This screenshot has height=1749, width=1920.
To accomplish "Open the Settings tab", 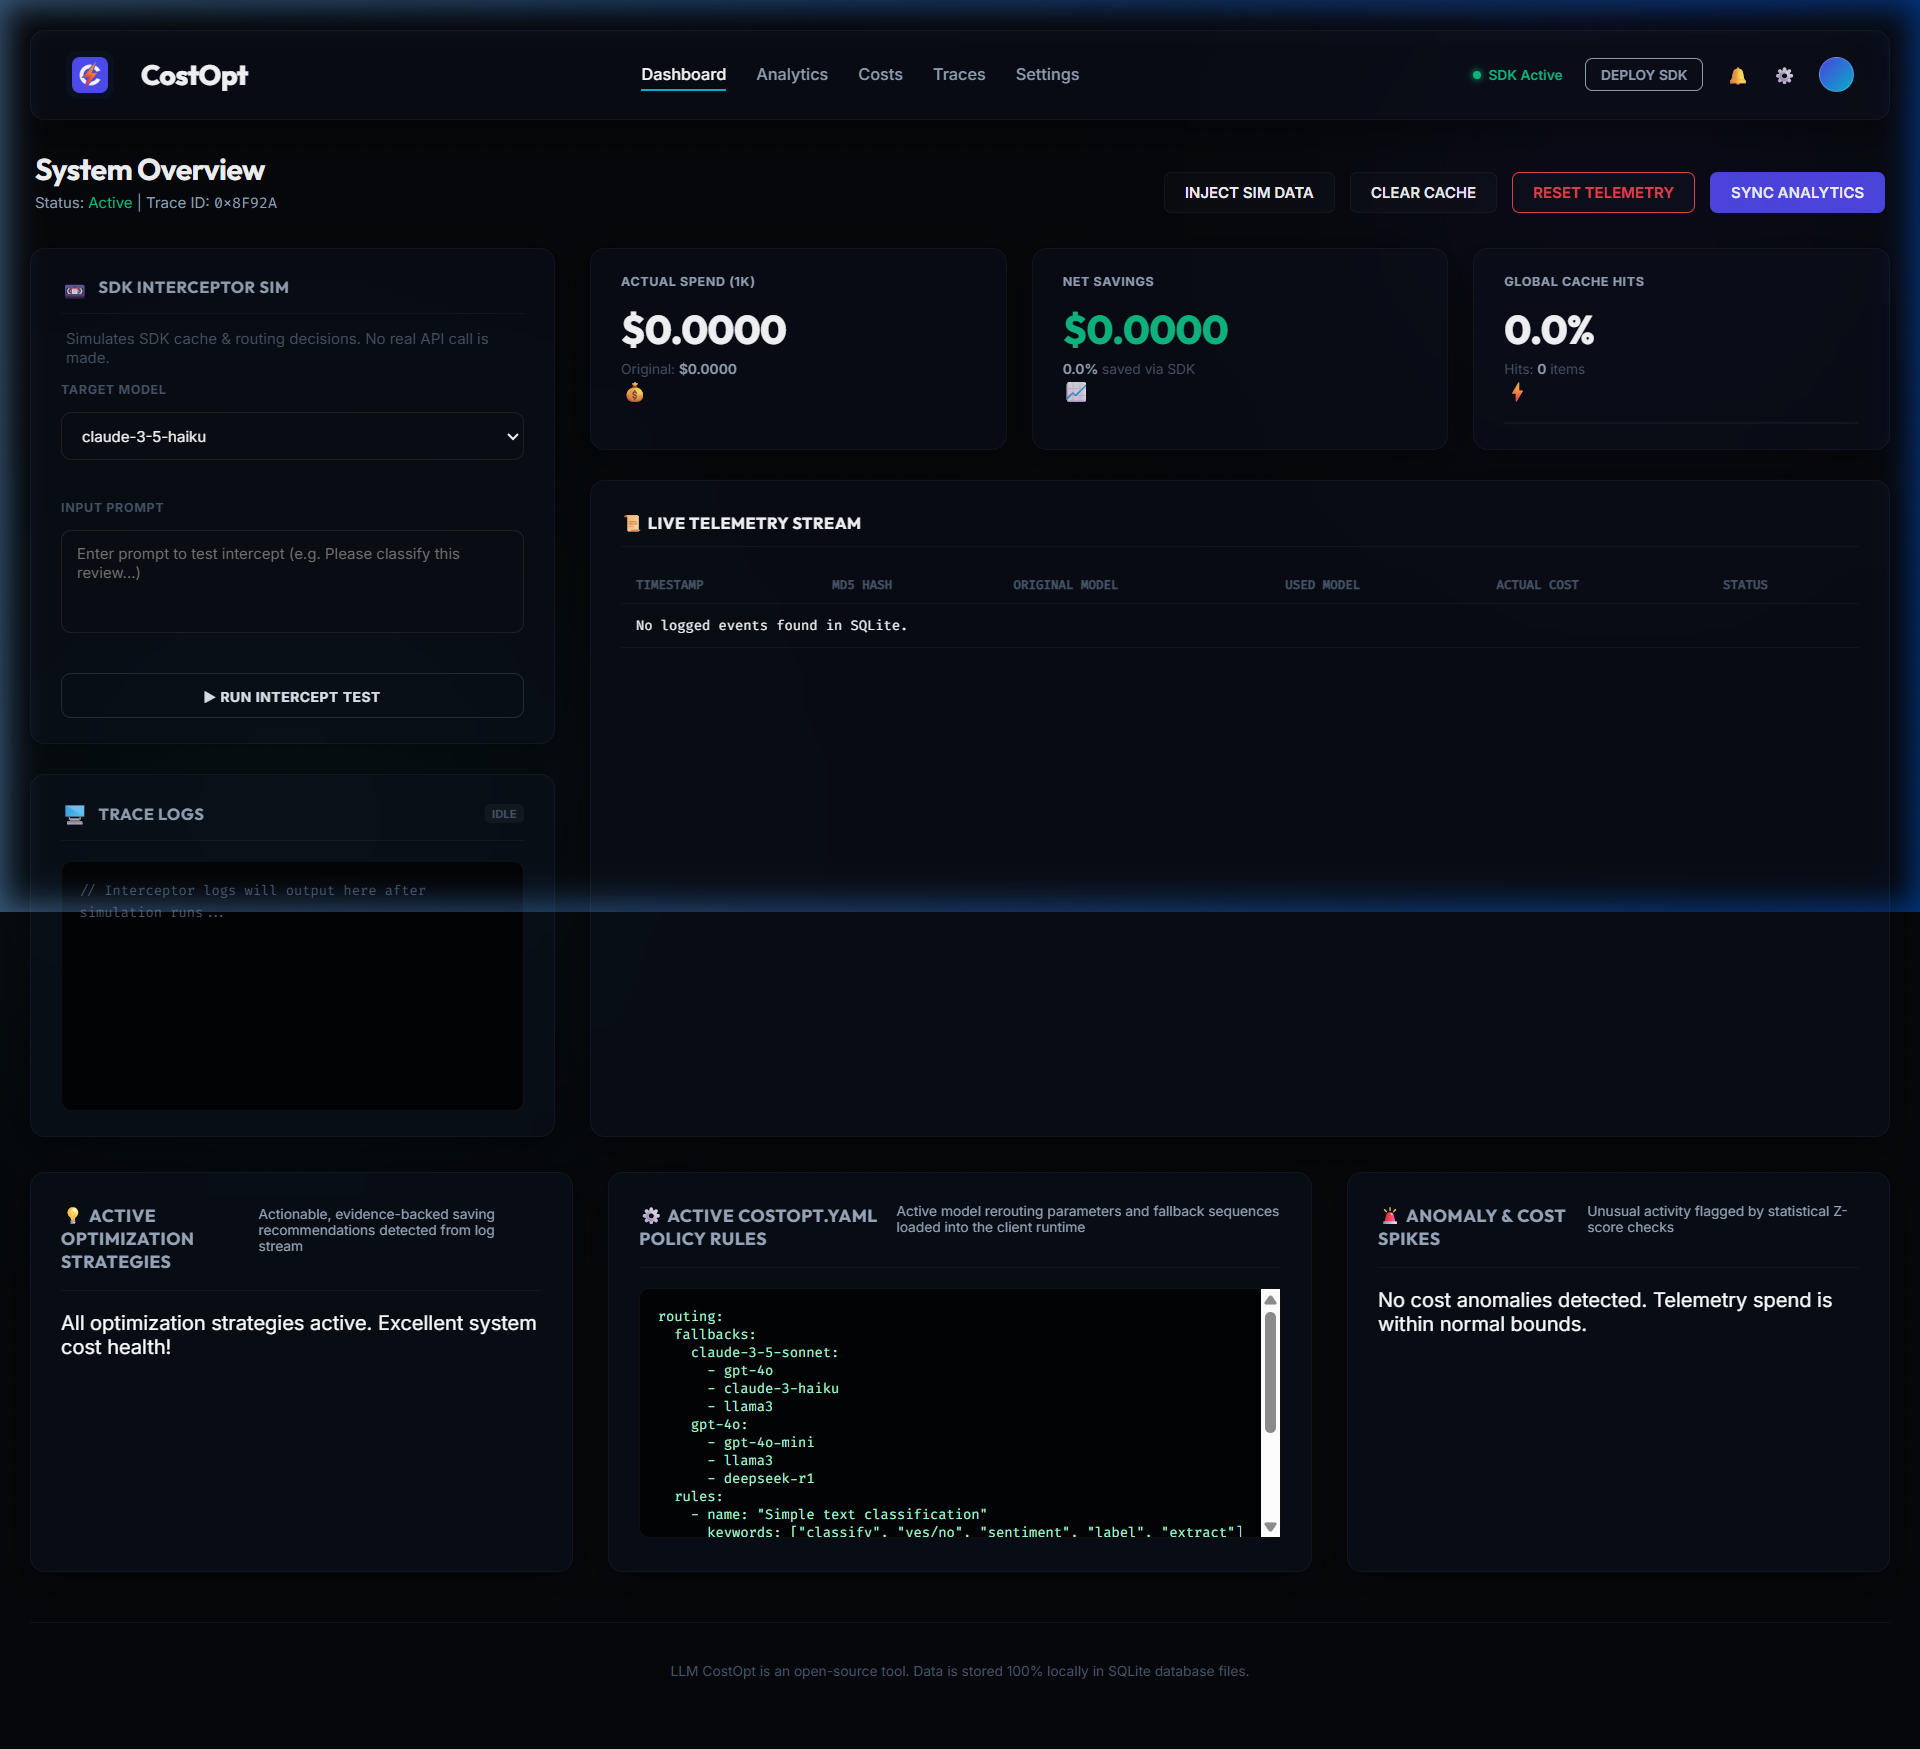I will pos(1047,75).
